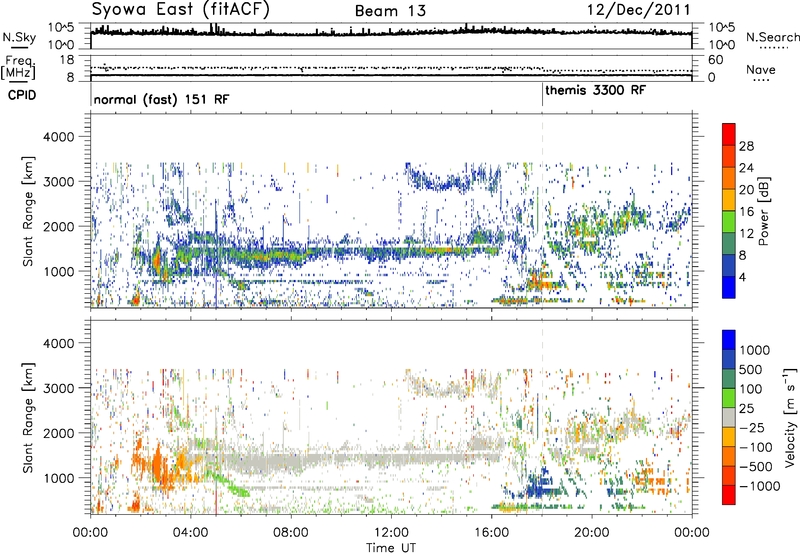Click the solid frequency line in the Freq panel
This screenshot has width=800, height=554.
pos(391,75)
